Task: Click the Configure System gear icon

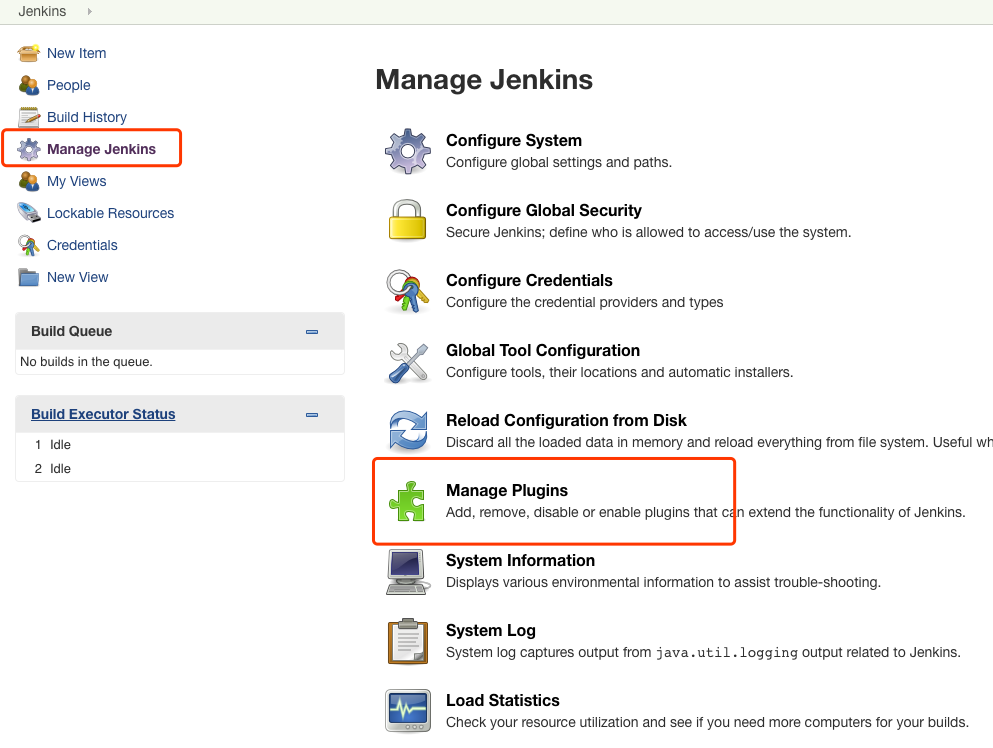Action: click(x=407, y=151)
